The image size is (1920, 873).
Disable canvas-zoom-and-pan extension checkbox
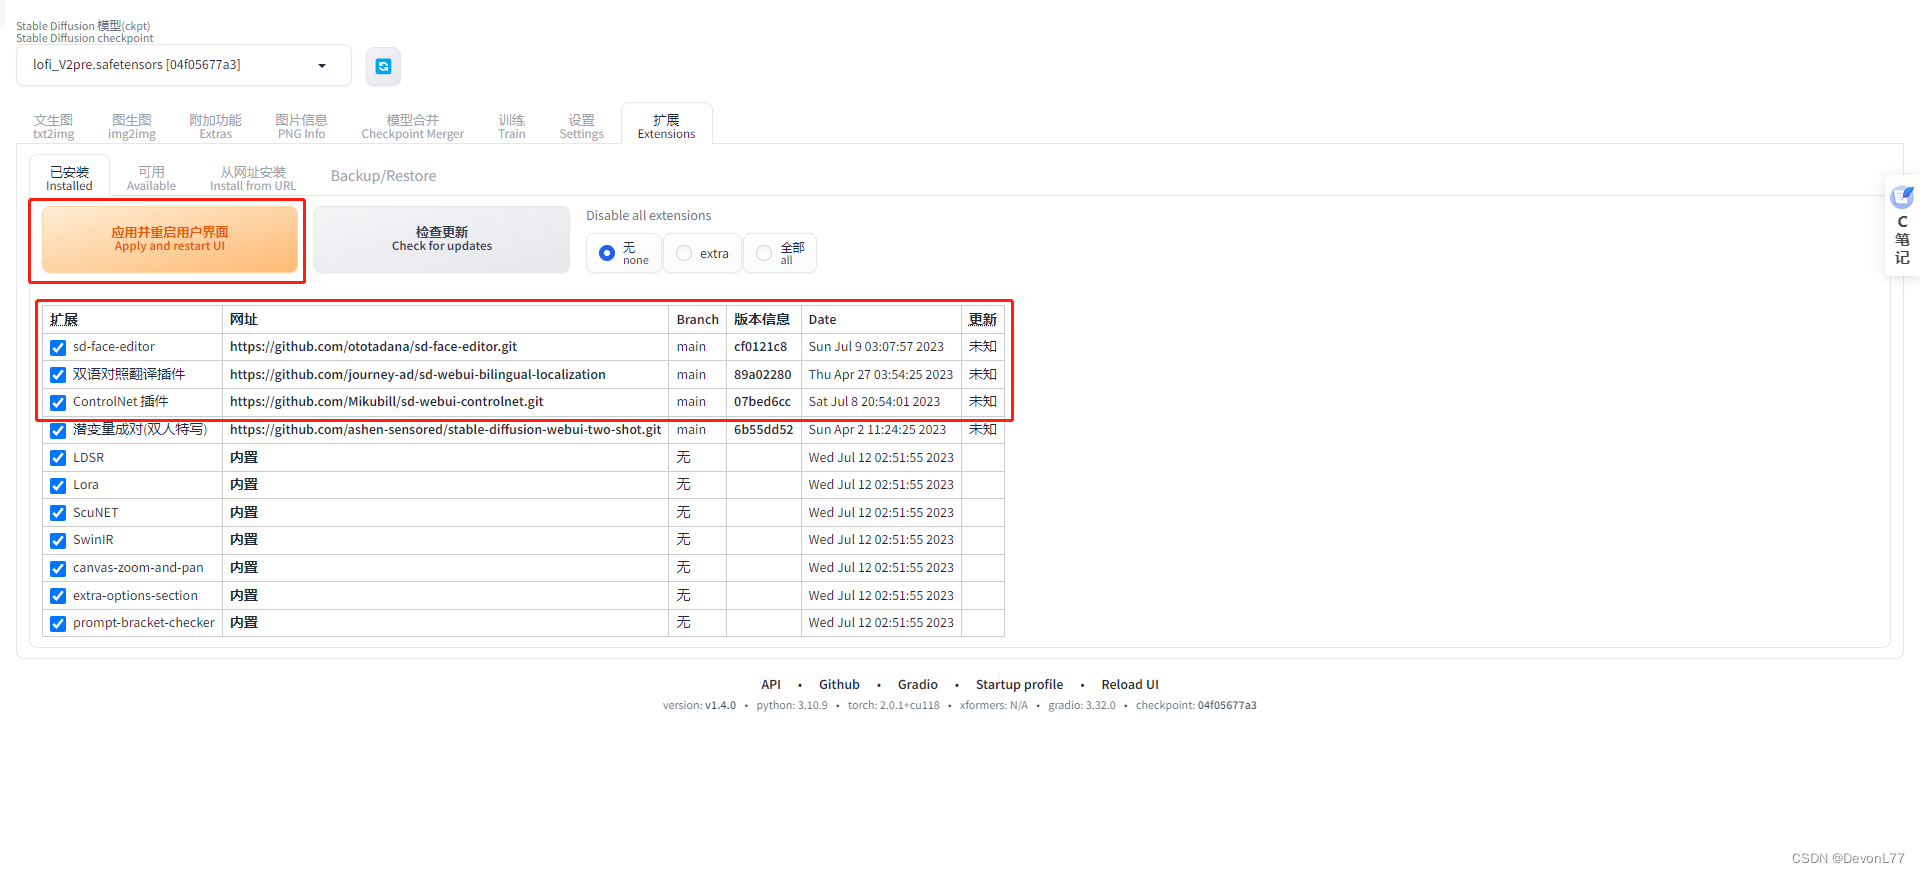tap(58, 568)
